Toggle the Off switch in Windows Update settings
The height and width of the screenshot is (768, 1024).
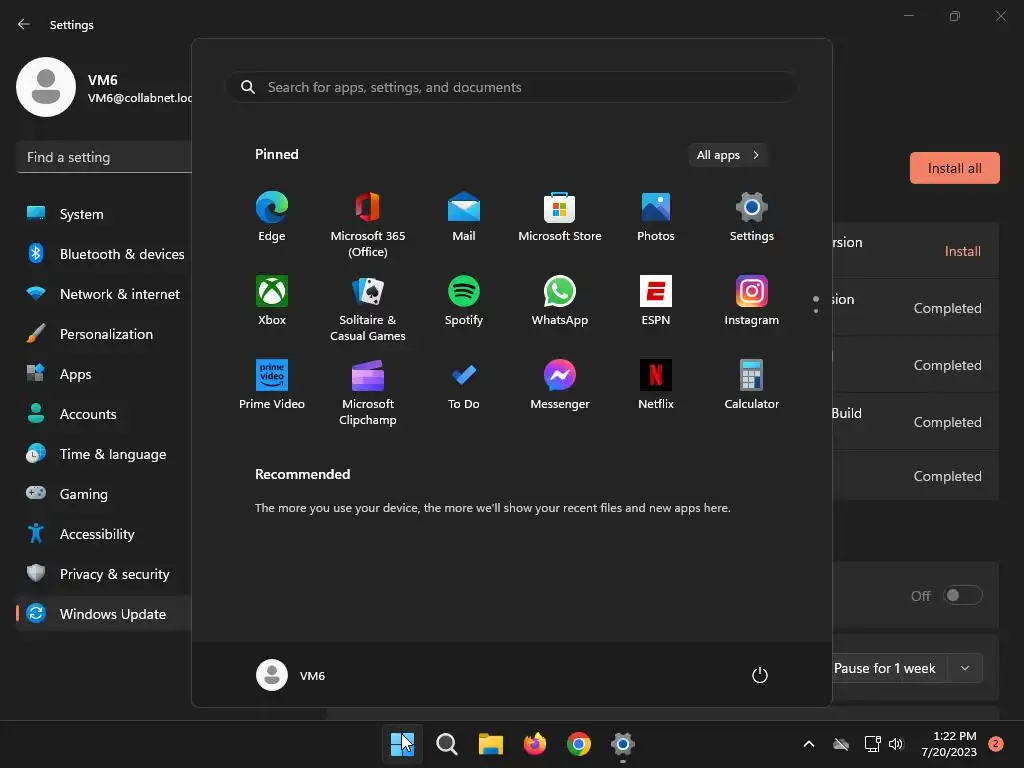[963, 595]
